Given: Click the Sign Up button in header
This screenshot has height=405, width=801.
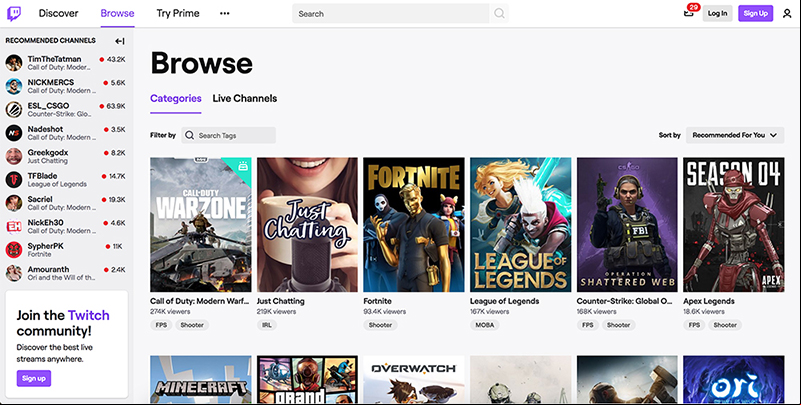Looking at the screenshot, I should tap(756, 13).
